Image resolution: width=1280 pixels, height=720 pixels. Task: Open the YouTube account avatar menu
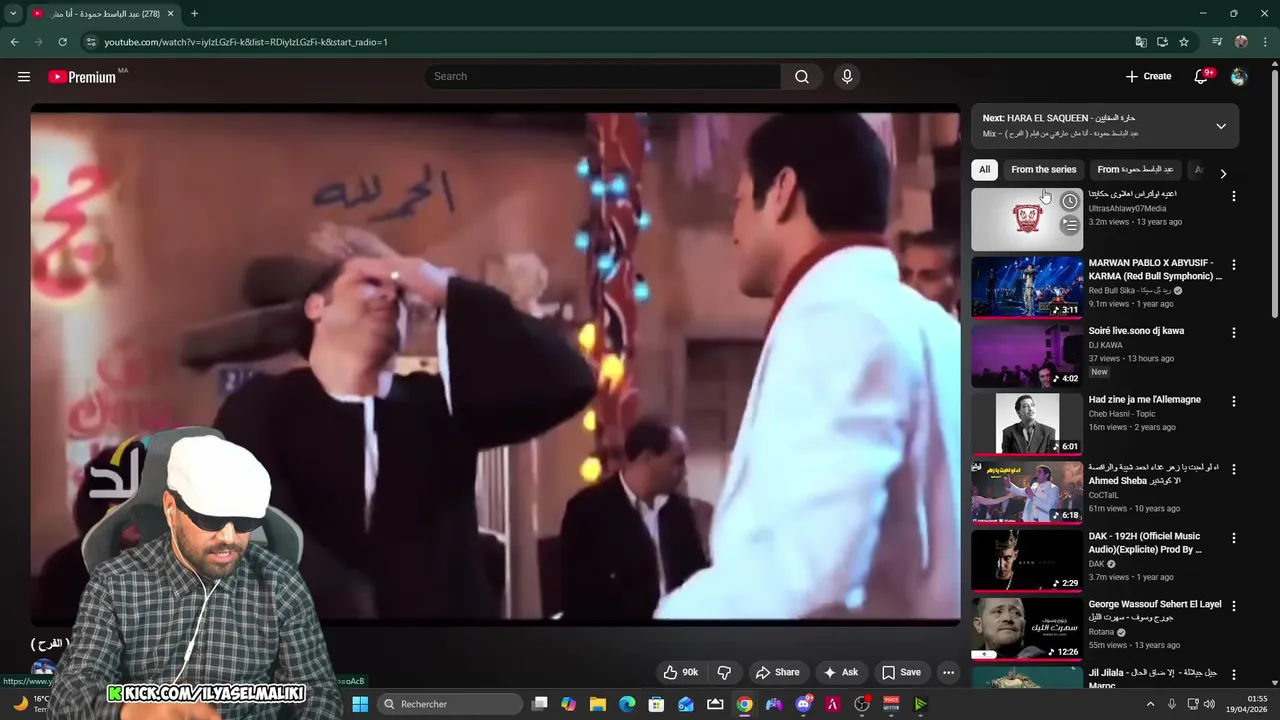pyautogui.click(x=1239, y=76)
